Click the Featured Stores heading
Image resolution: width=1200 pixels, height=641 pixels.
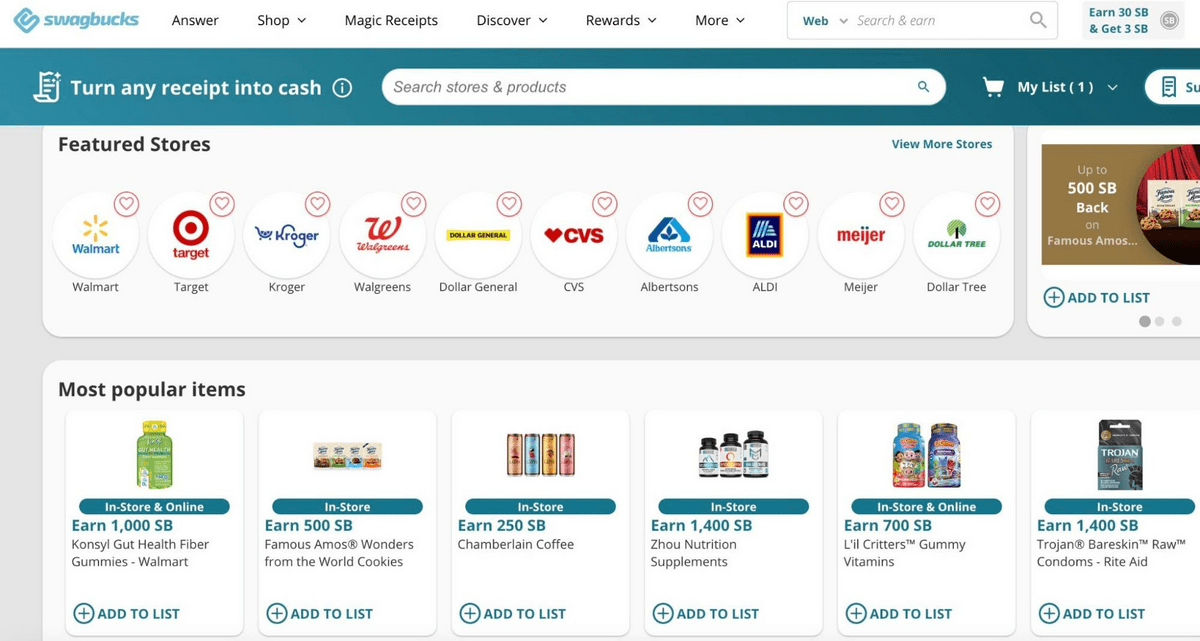134,144
